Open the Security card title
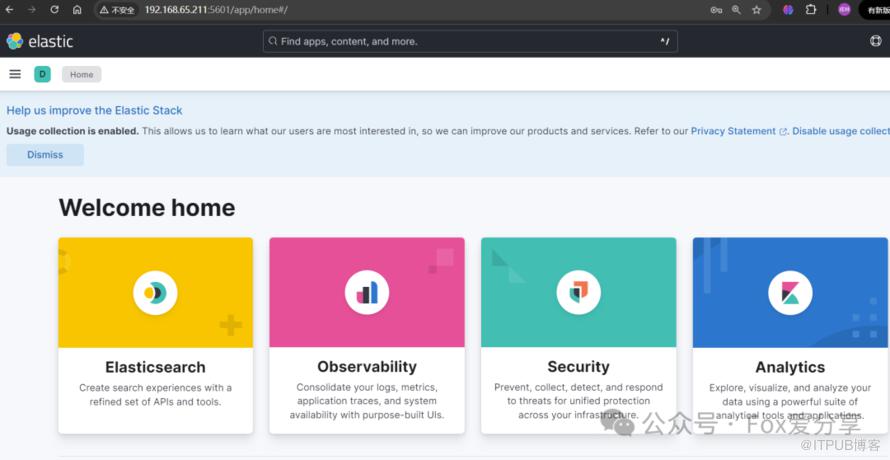 coord(578,367)
